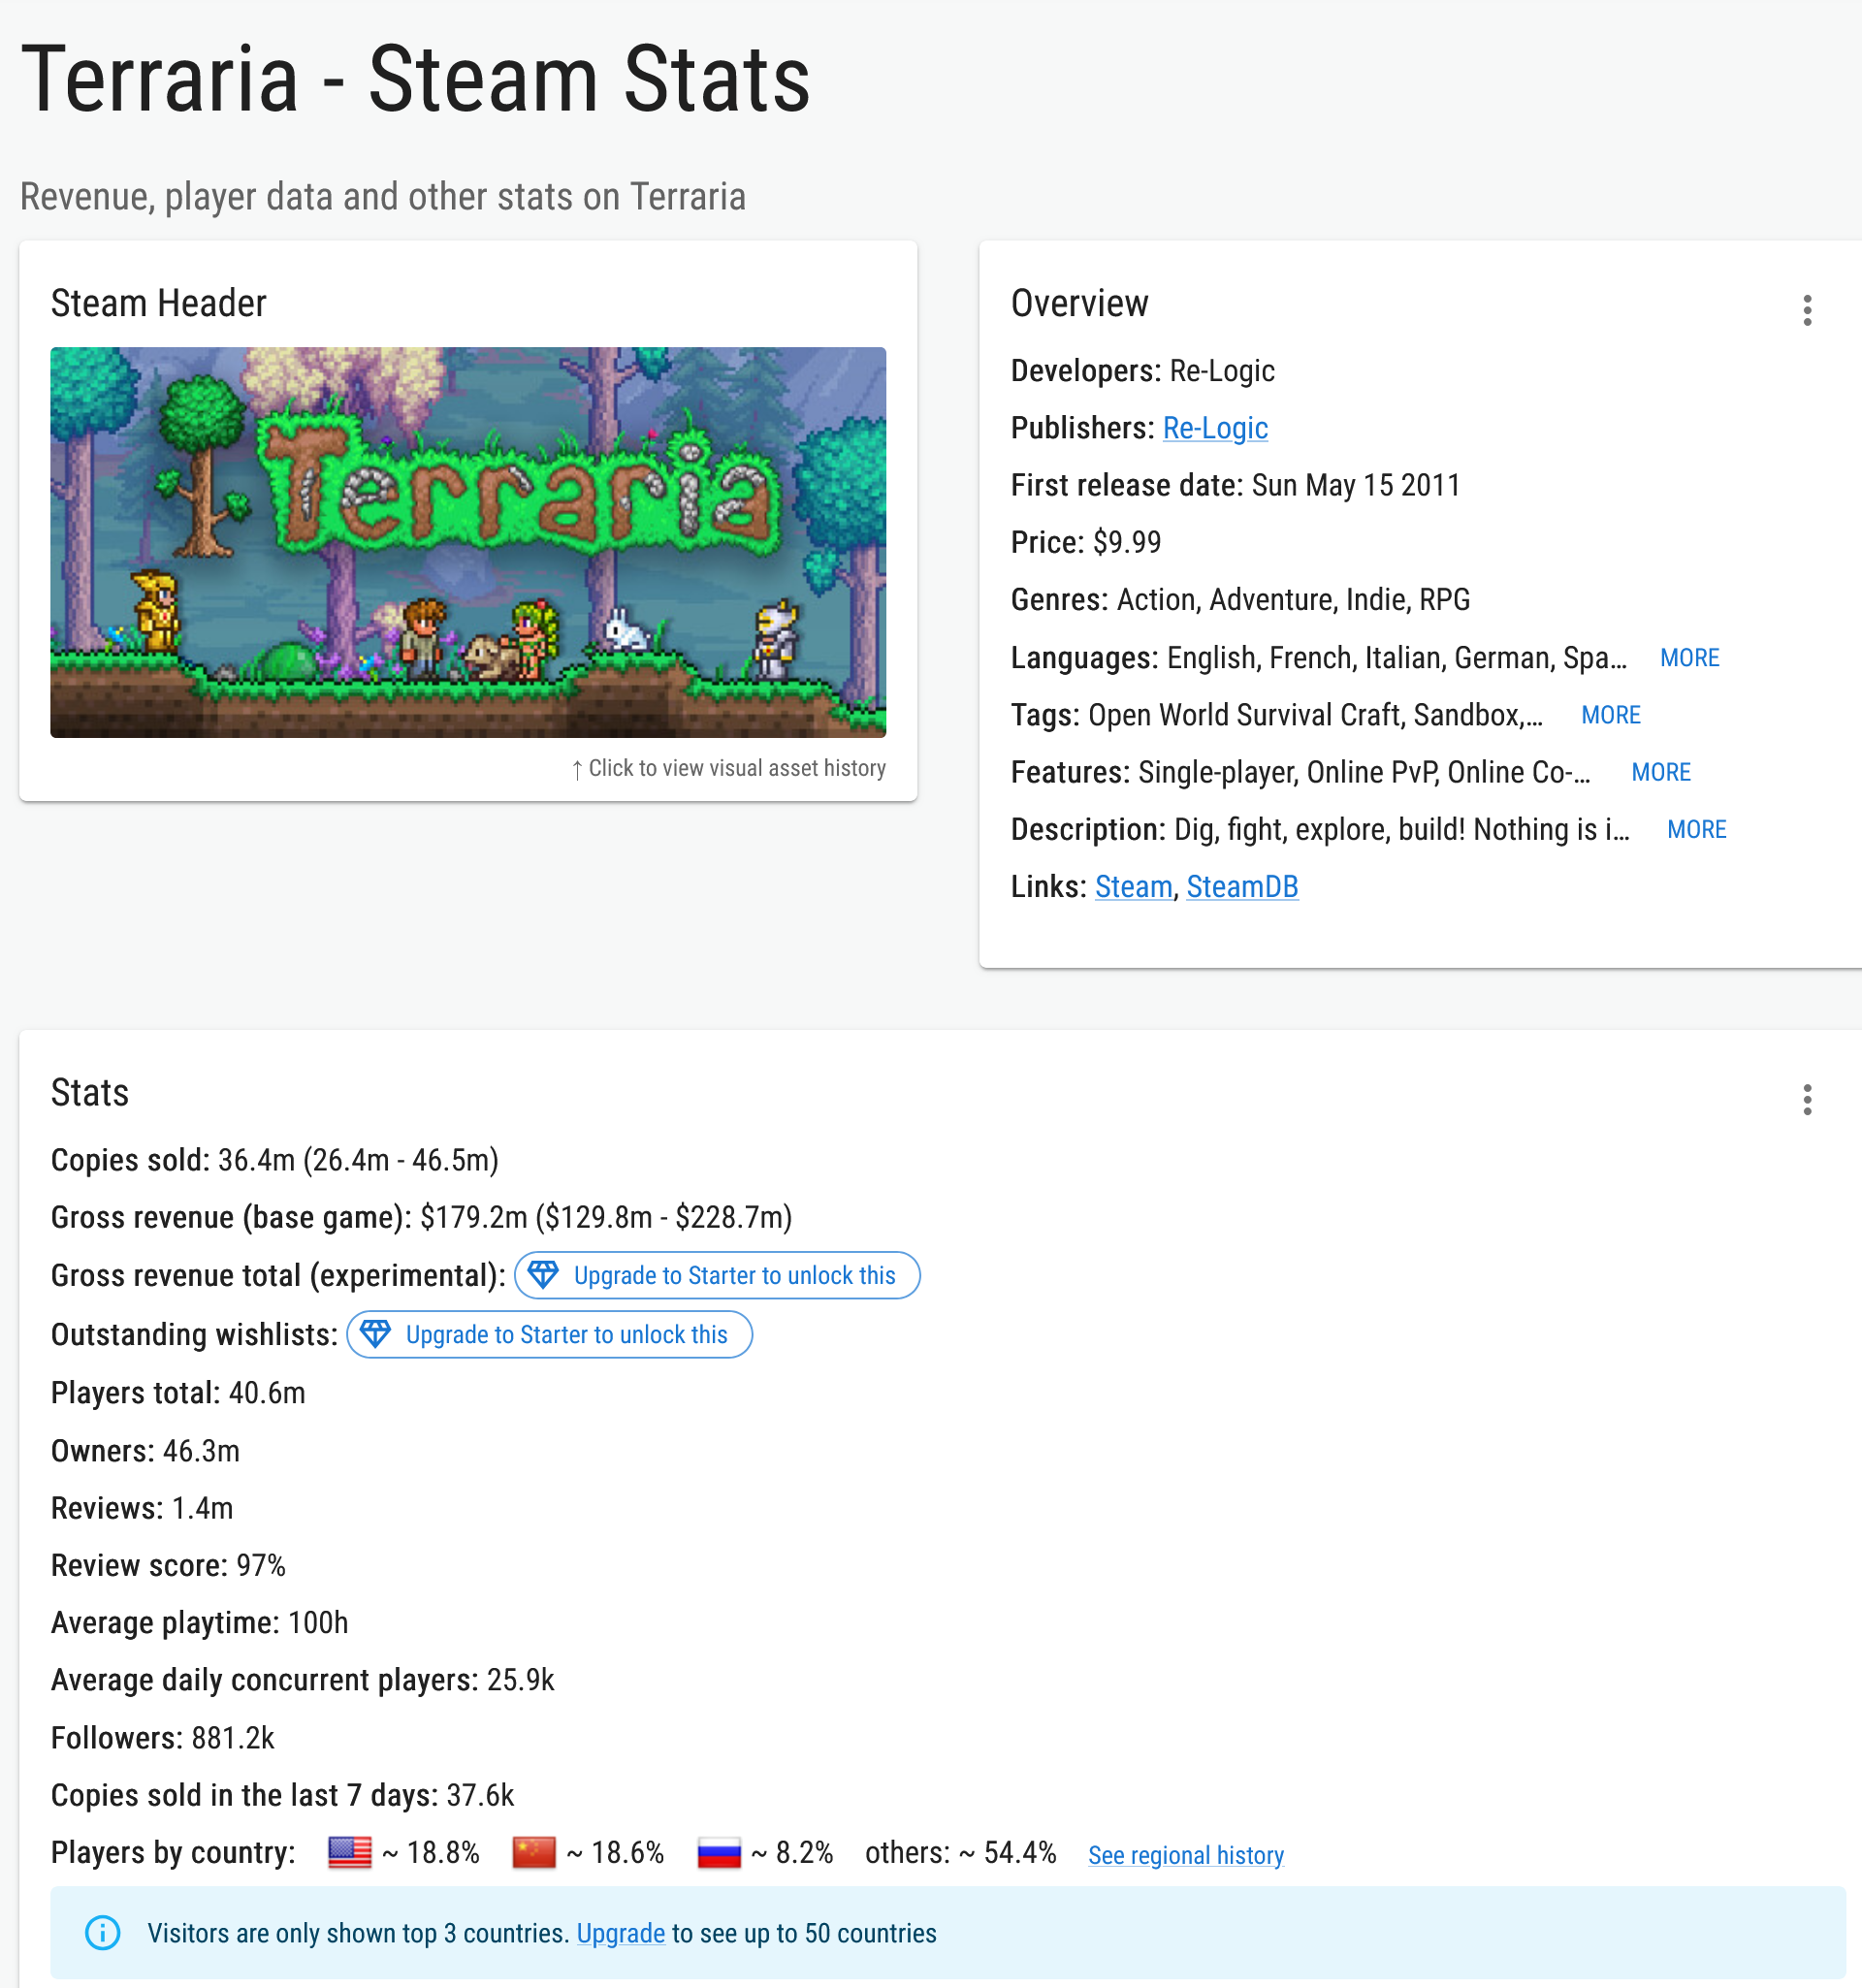Click 'Click to view visual asset history' caption
1862x1988 pixels.
tap(728, 768)
